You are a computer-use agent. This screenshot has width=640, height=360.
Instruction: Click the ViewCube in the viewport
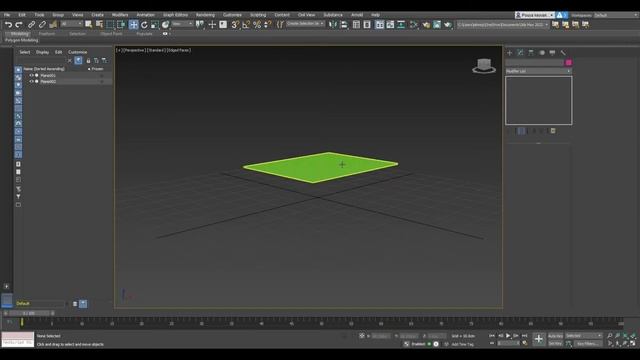[x=484, y=66]
